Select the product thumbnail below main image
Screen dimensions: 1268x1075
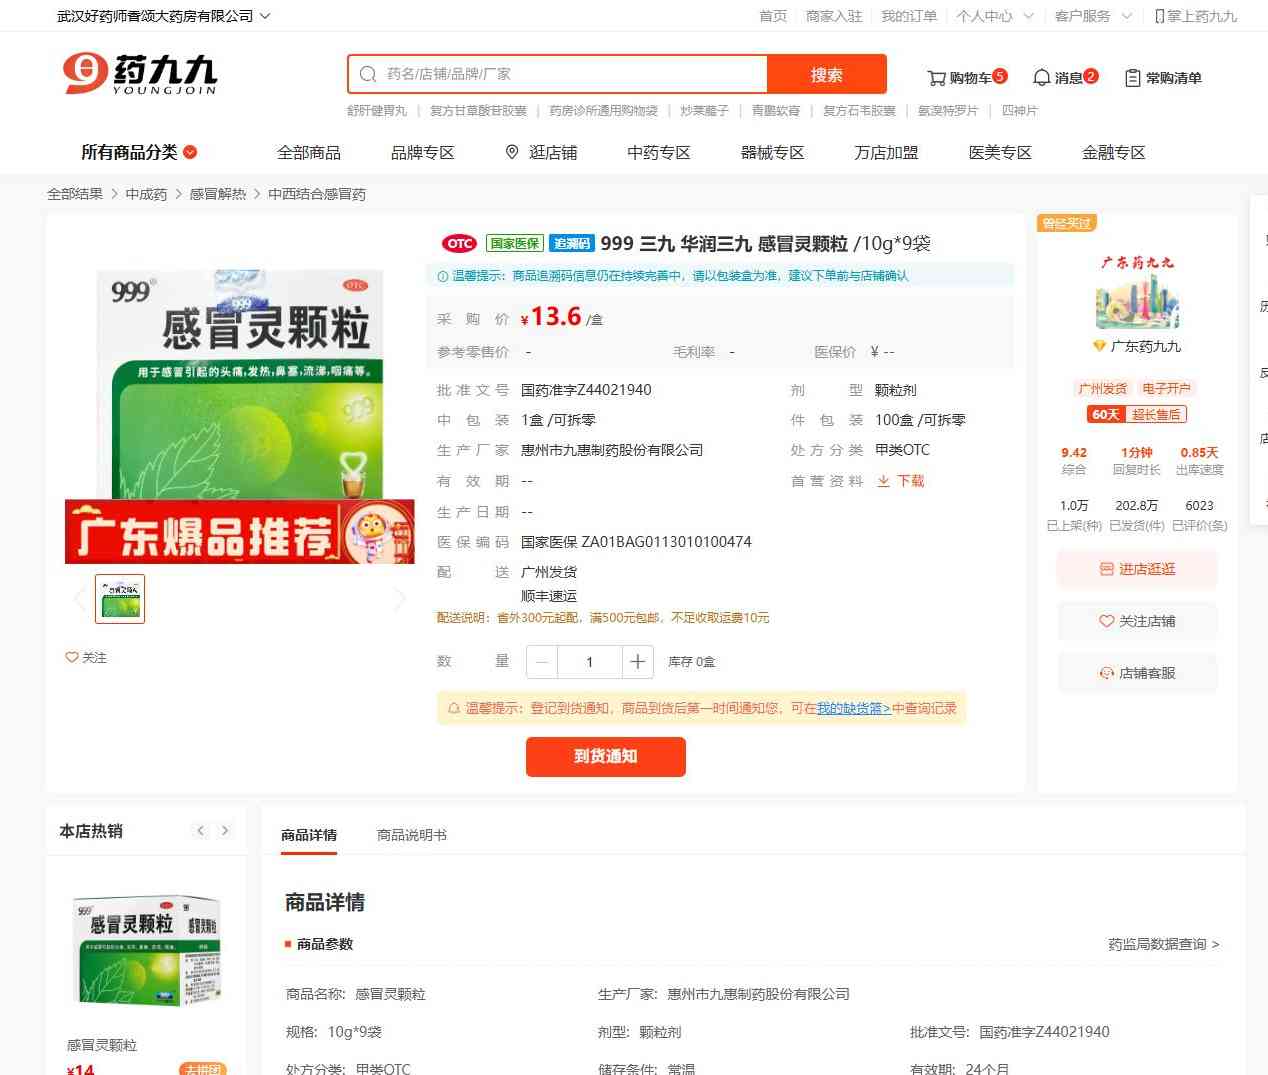point(120,599)
